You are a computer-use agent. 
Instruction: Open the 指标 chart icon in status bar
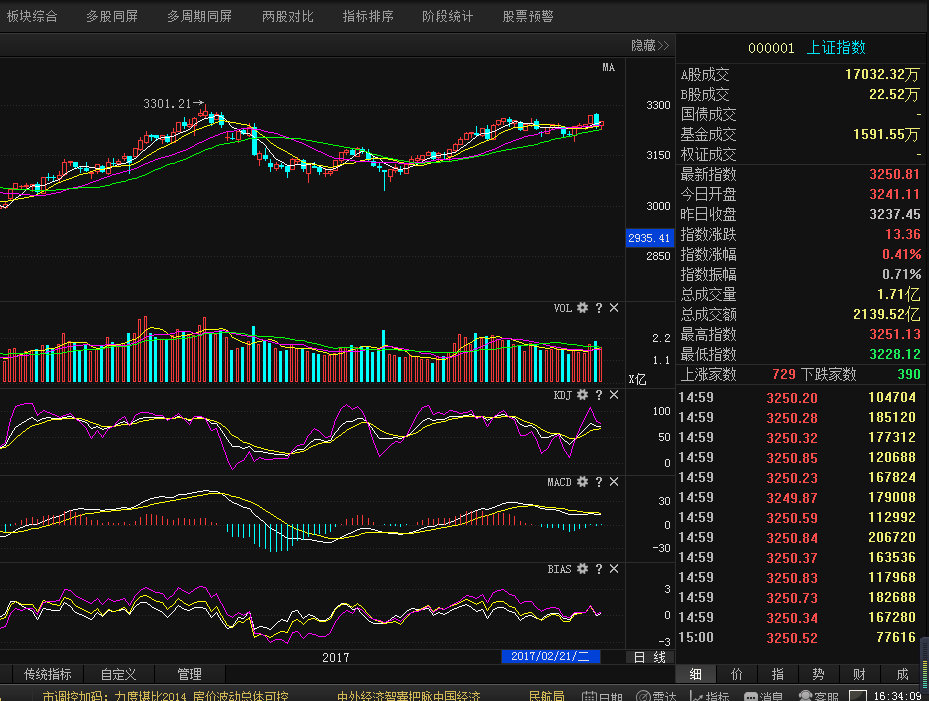[x=710, y=696]
